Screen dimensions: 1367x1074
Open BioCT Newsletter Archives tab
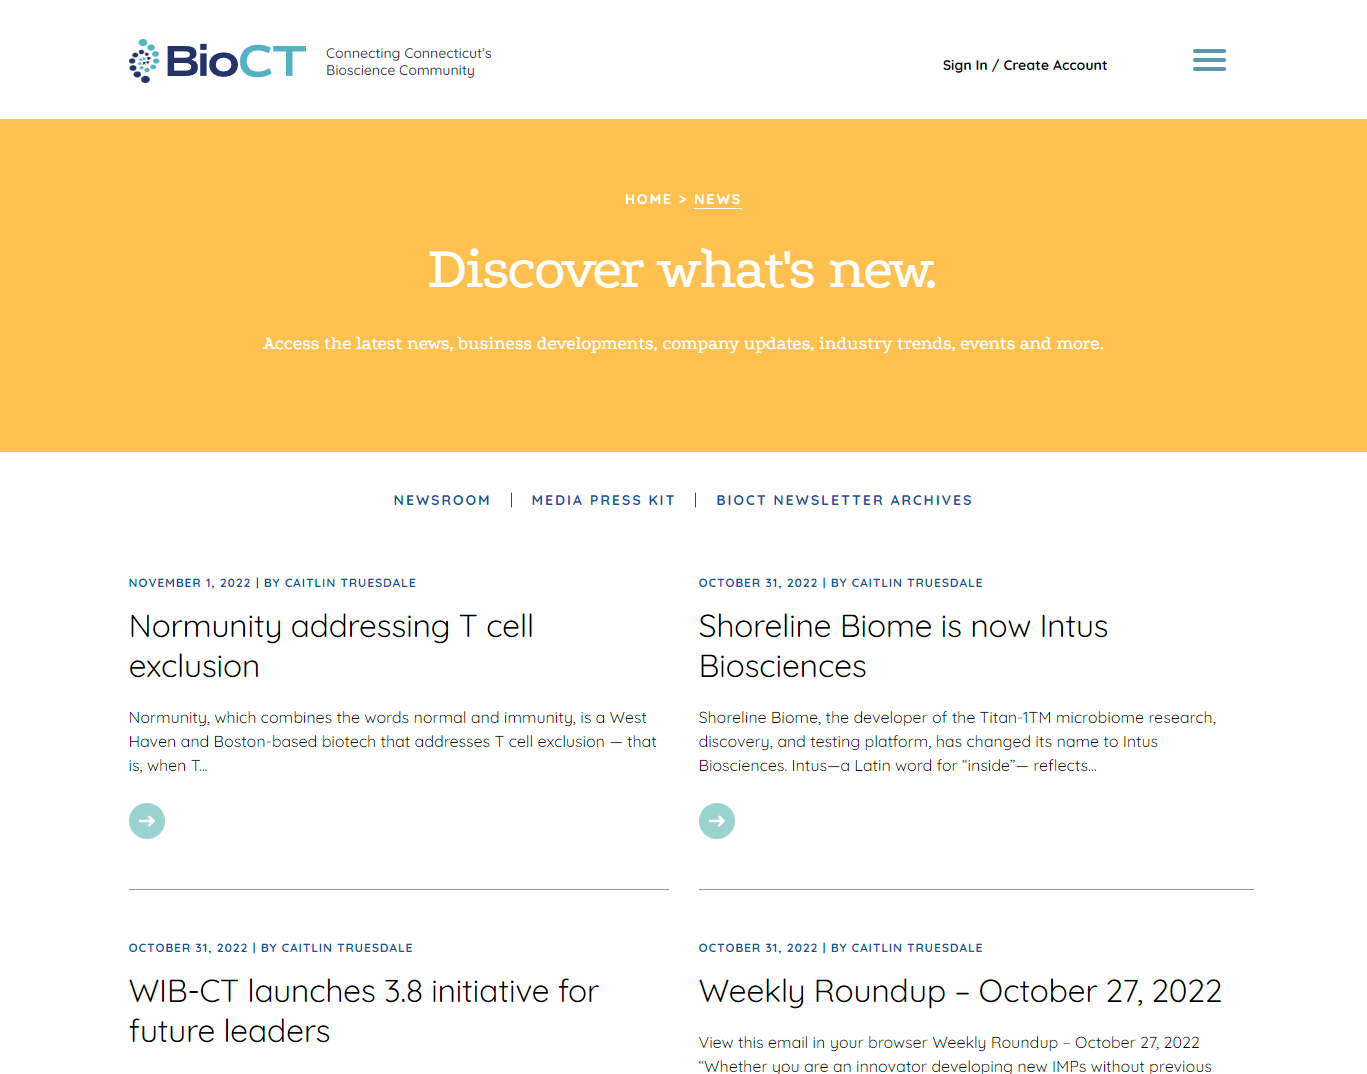[x=844, y=500]
